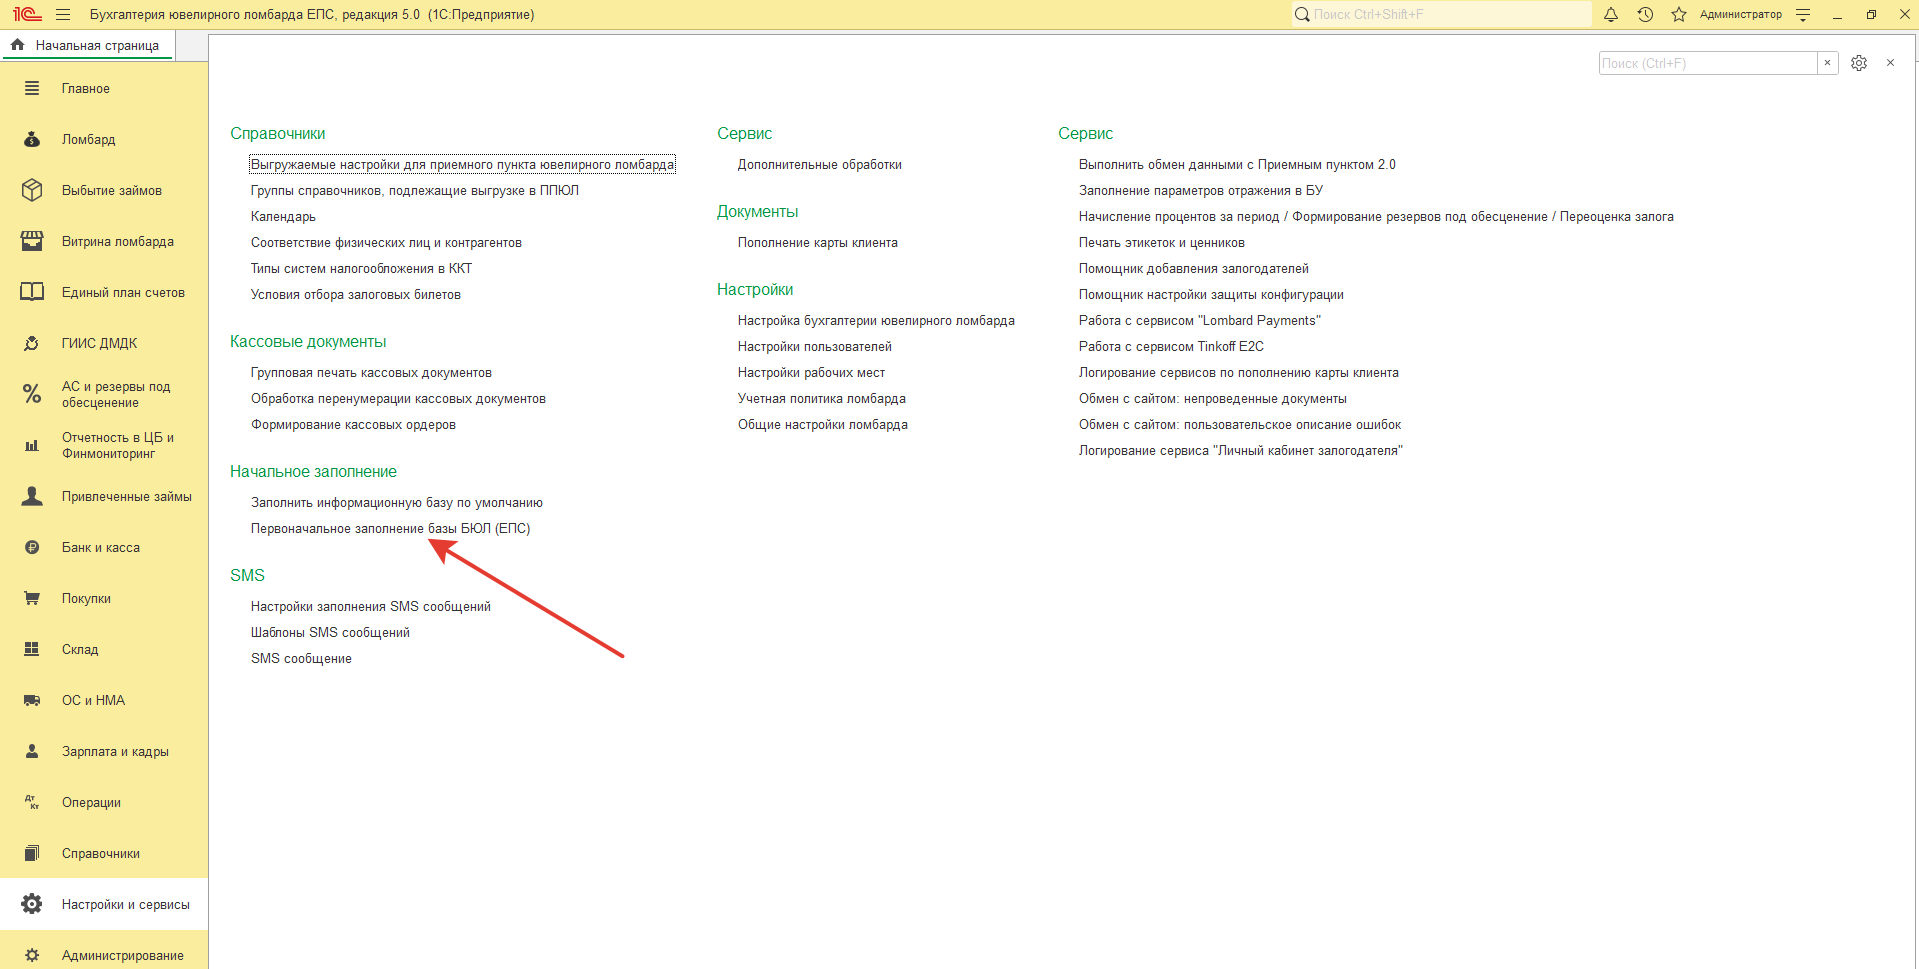Open Формирование кассовых ордеров

coord(353,425)
